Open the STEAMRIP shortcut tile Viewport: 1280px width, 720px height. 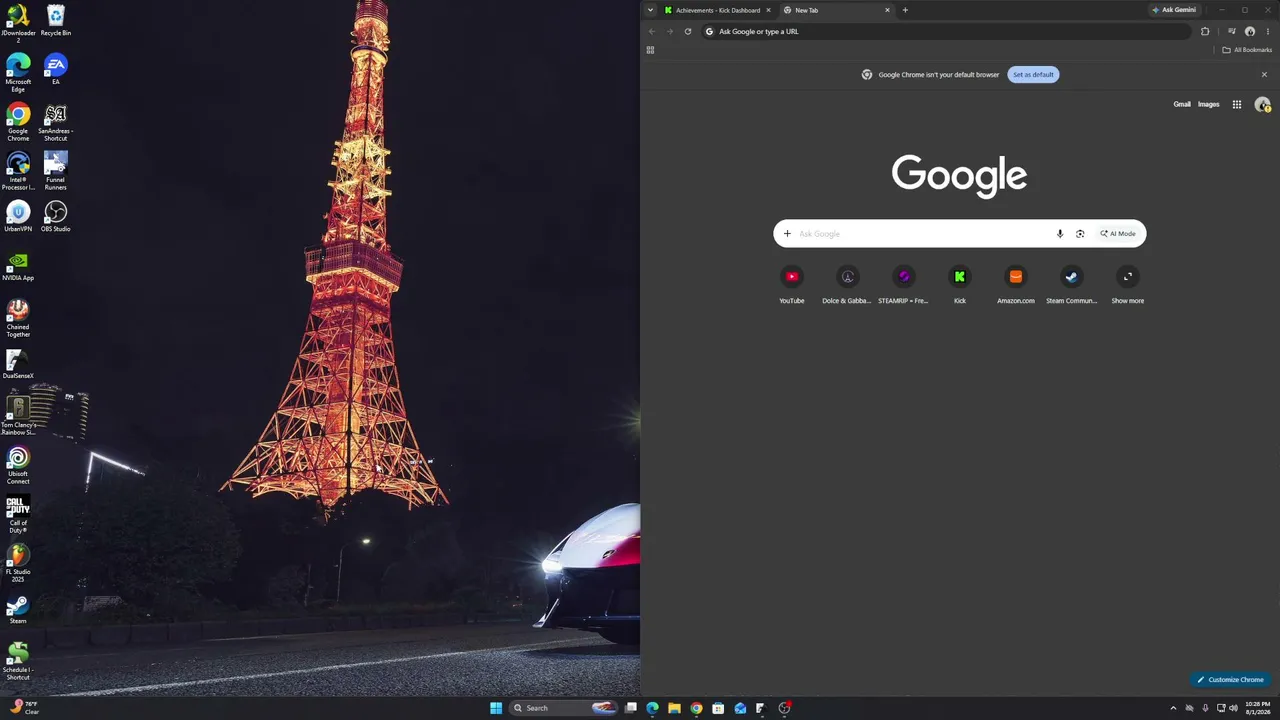coord(904,285)
